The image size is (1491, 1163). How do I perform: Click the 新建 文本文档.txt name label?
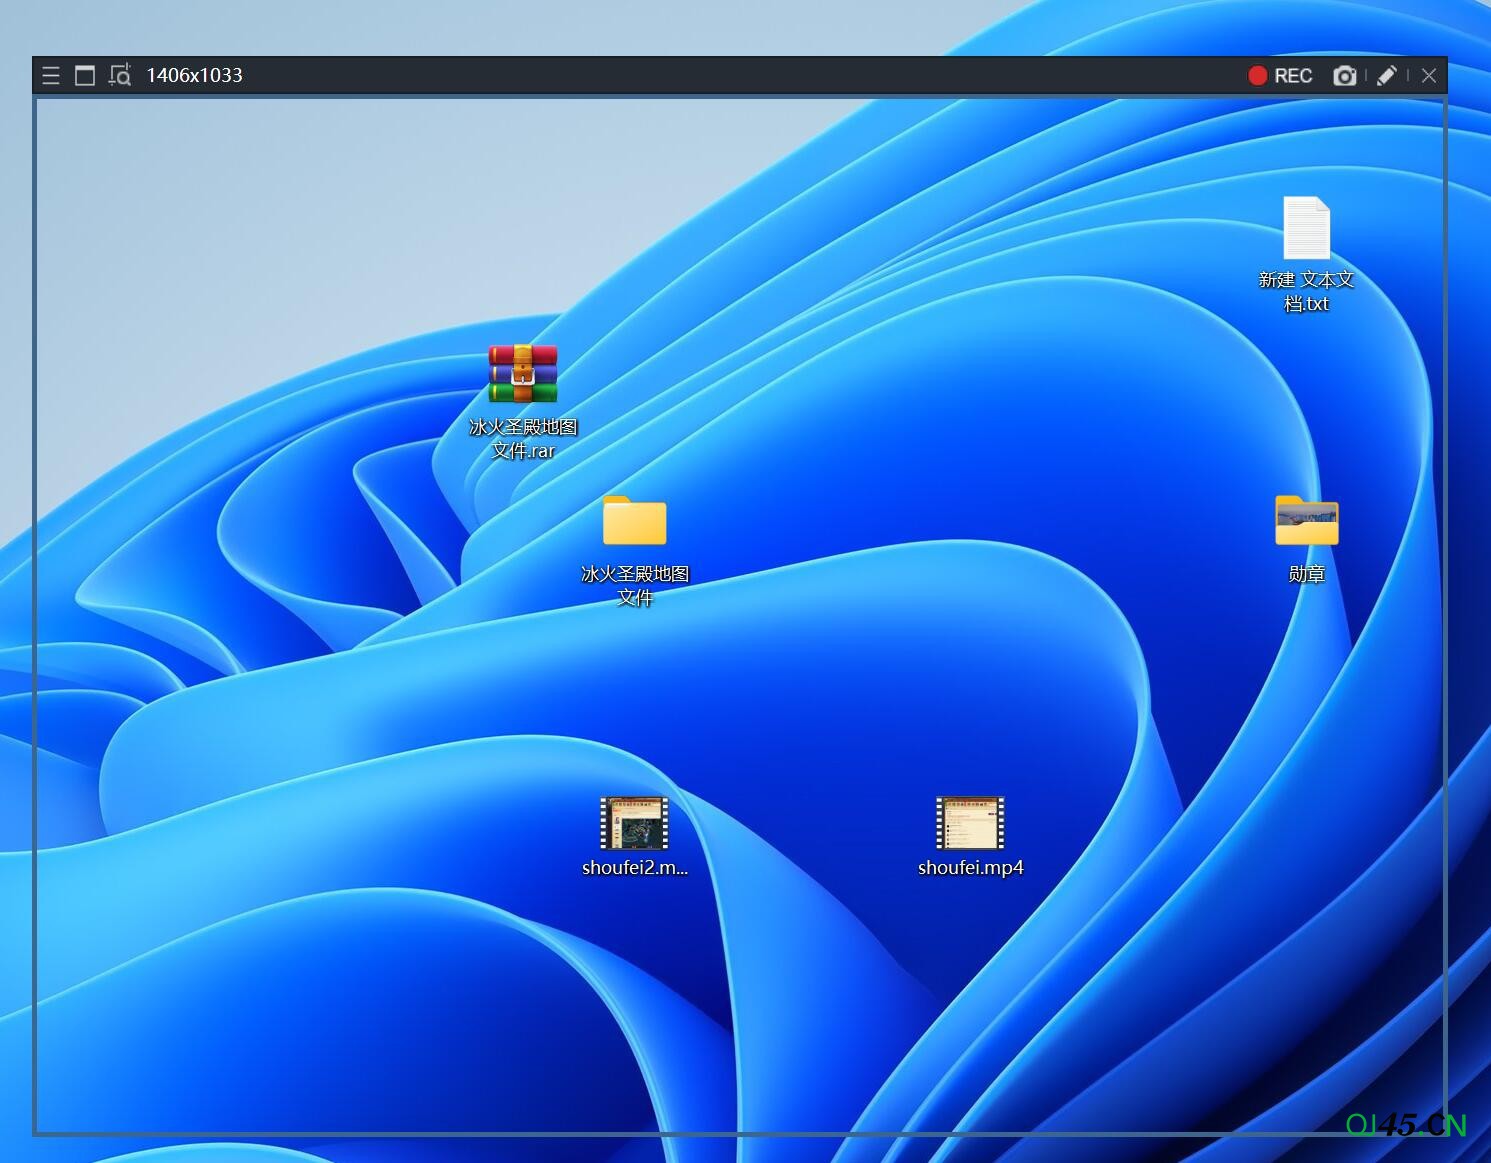(x=1307, y=291)
